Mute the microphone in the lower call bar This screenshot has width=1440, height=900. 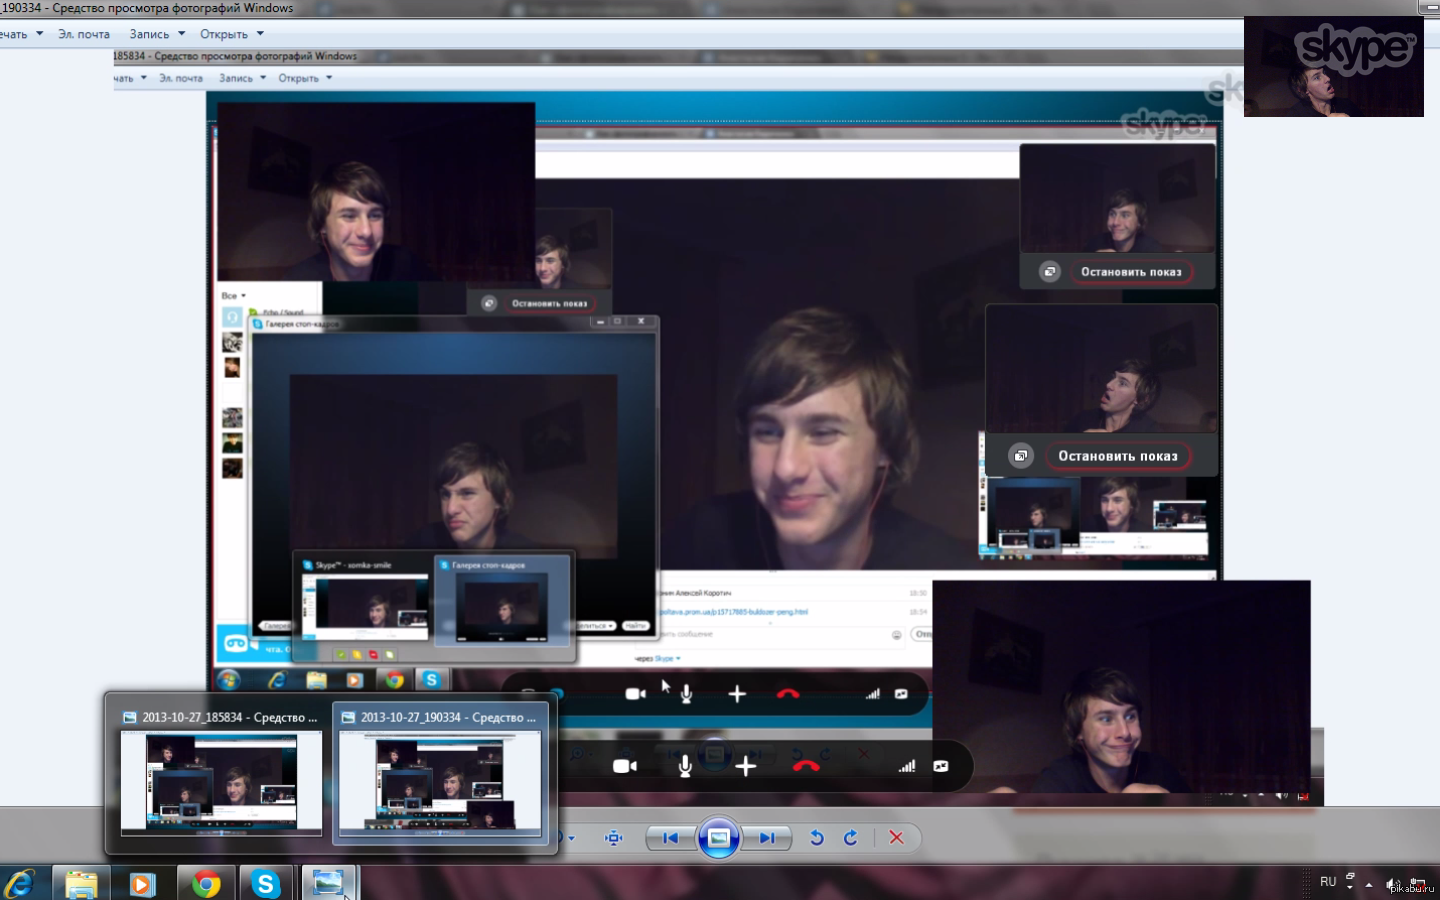(x=685, y=766)
